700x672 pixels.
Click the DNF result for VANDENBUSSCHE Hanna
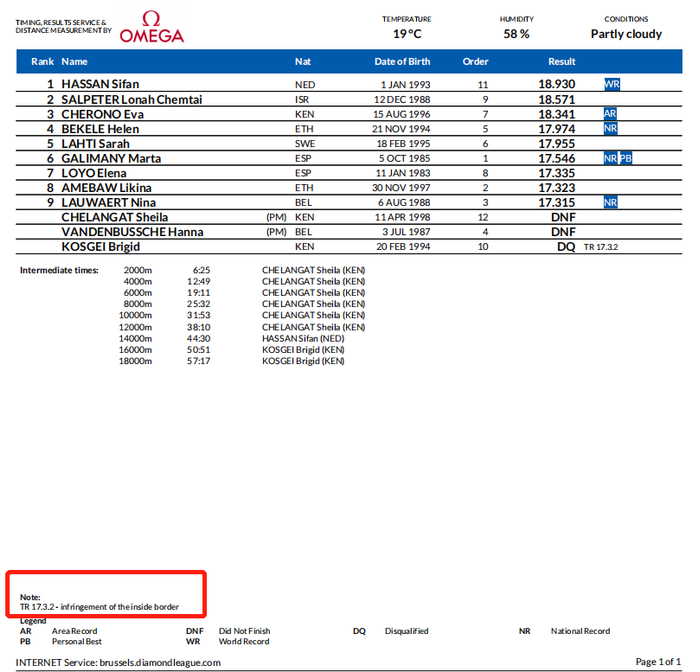[563, 232]
